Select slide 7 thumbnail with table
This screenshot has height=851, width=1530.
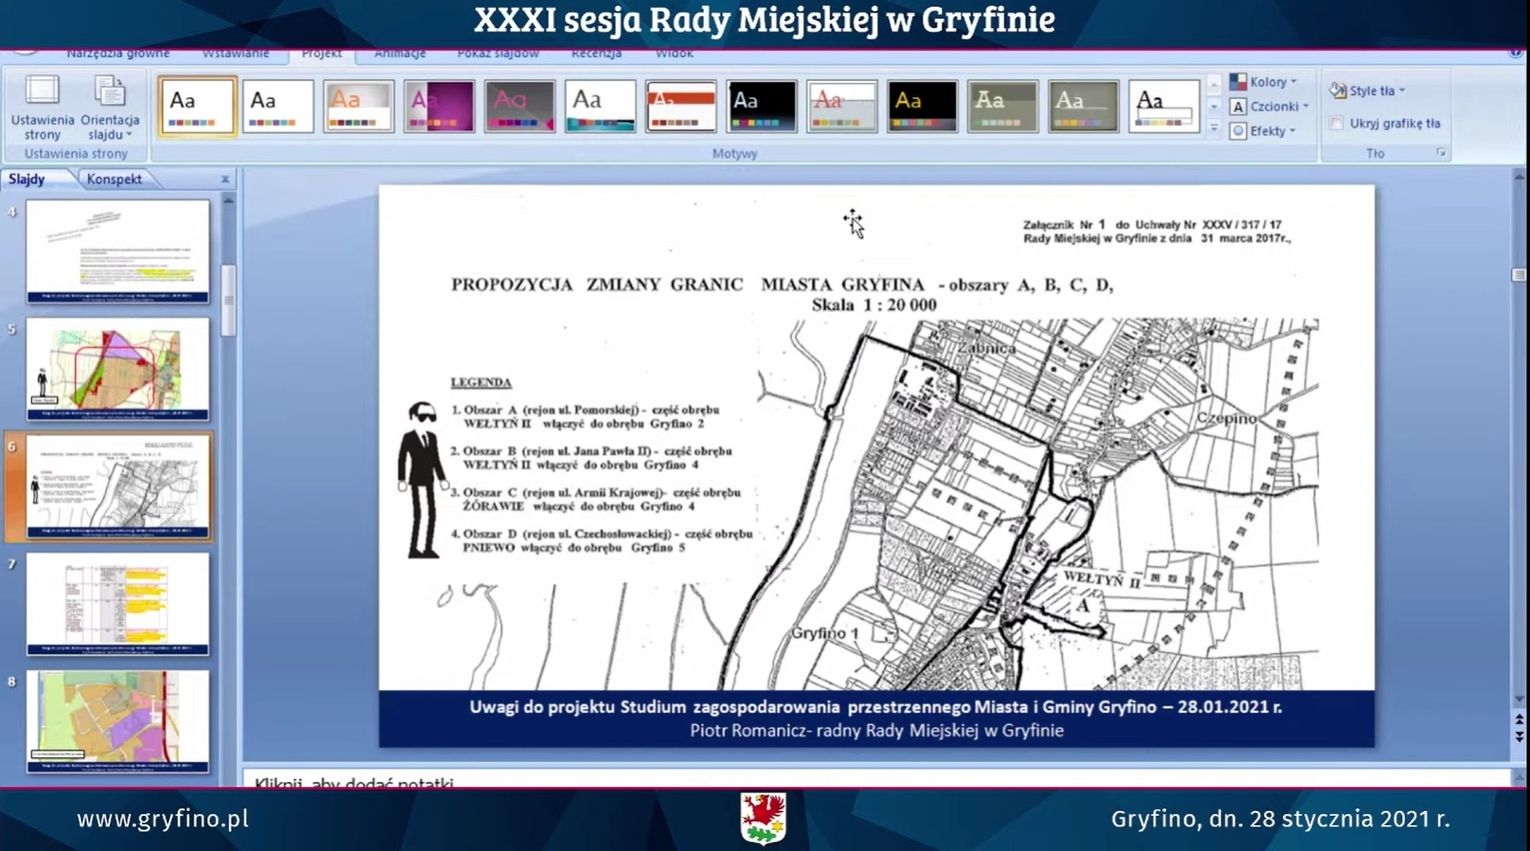point(118,603)
